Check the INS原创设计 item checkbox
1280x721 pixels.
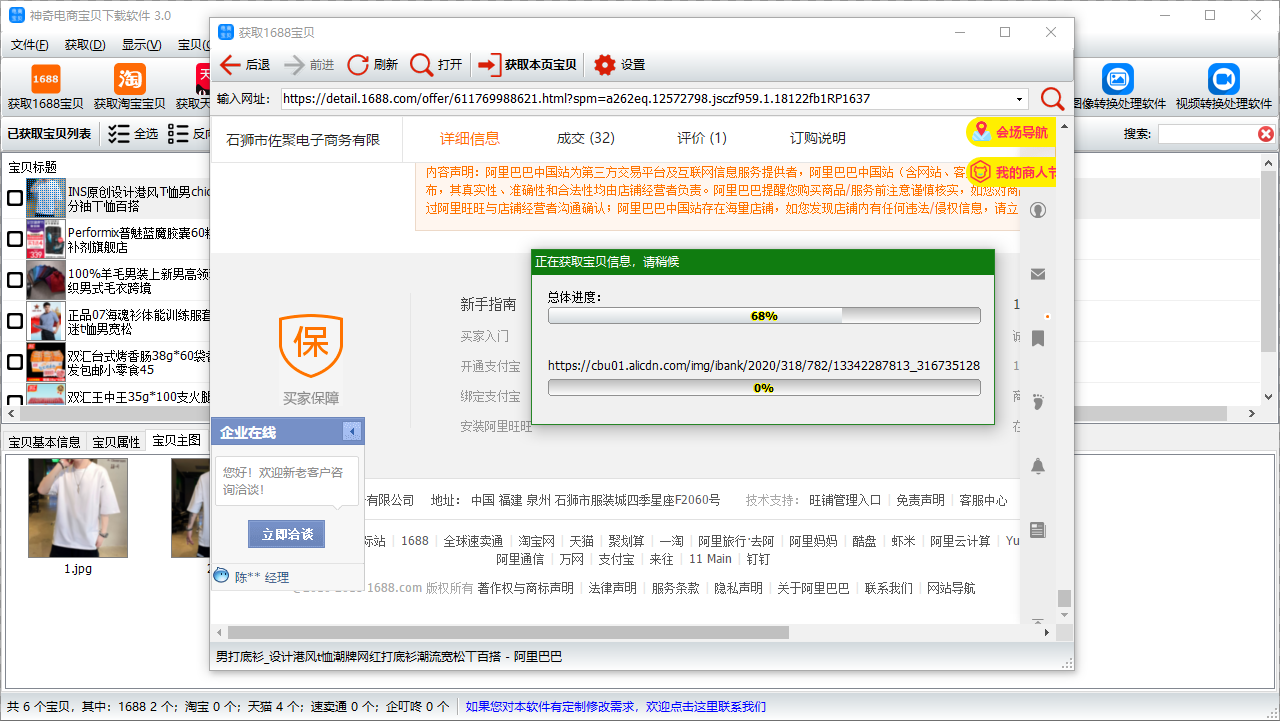point(15,198)
